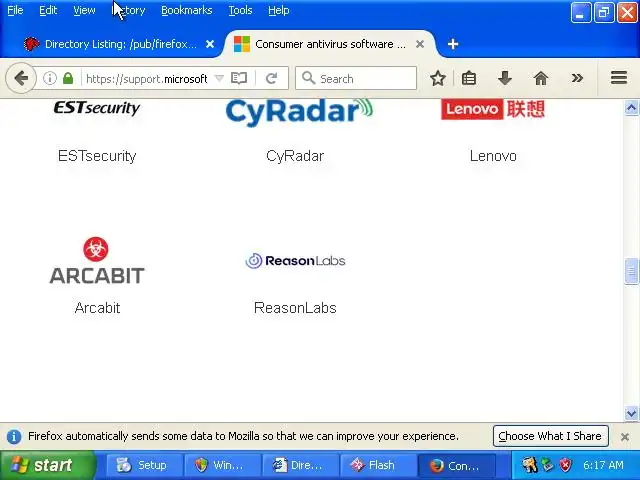Close the Consumer antivirus software tab
The image size is (640, 480).
pos(420,44)
